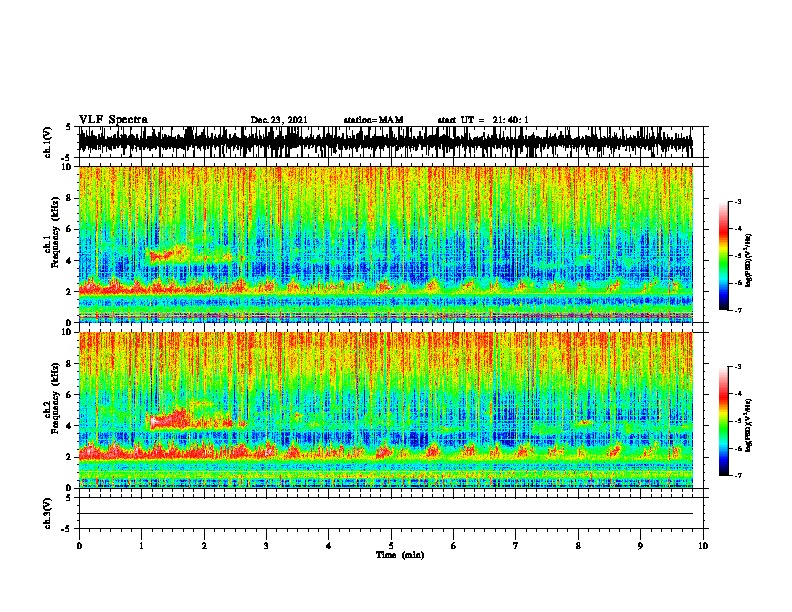Click the x-axis tick label "0"
The height and width of the screenshot is (612, 792).
[x=79, y=546]
